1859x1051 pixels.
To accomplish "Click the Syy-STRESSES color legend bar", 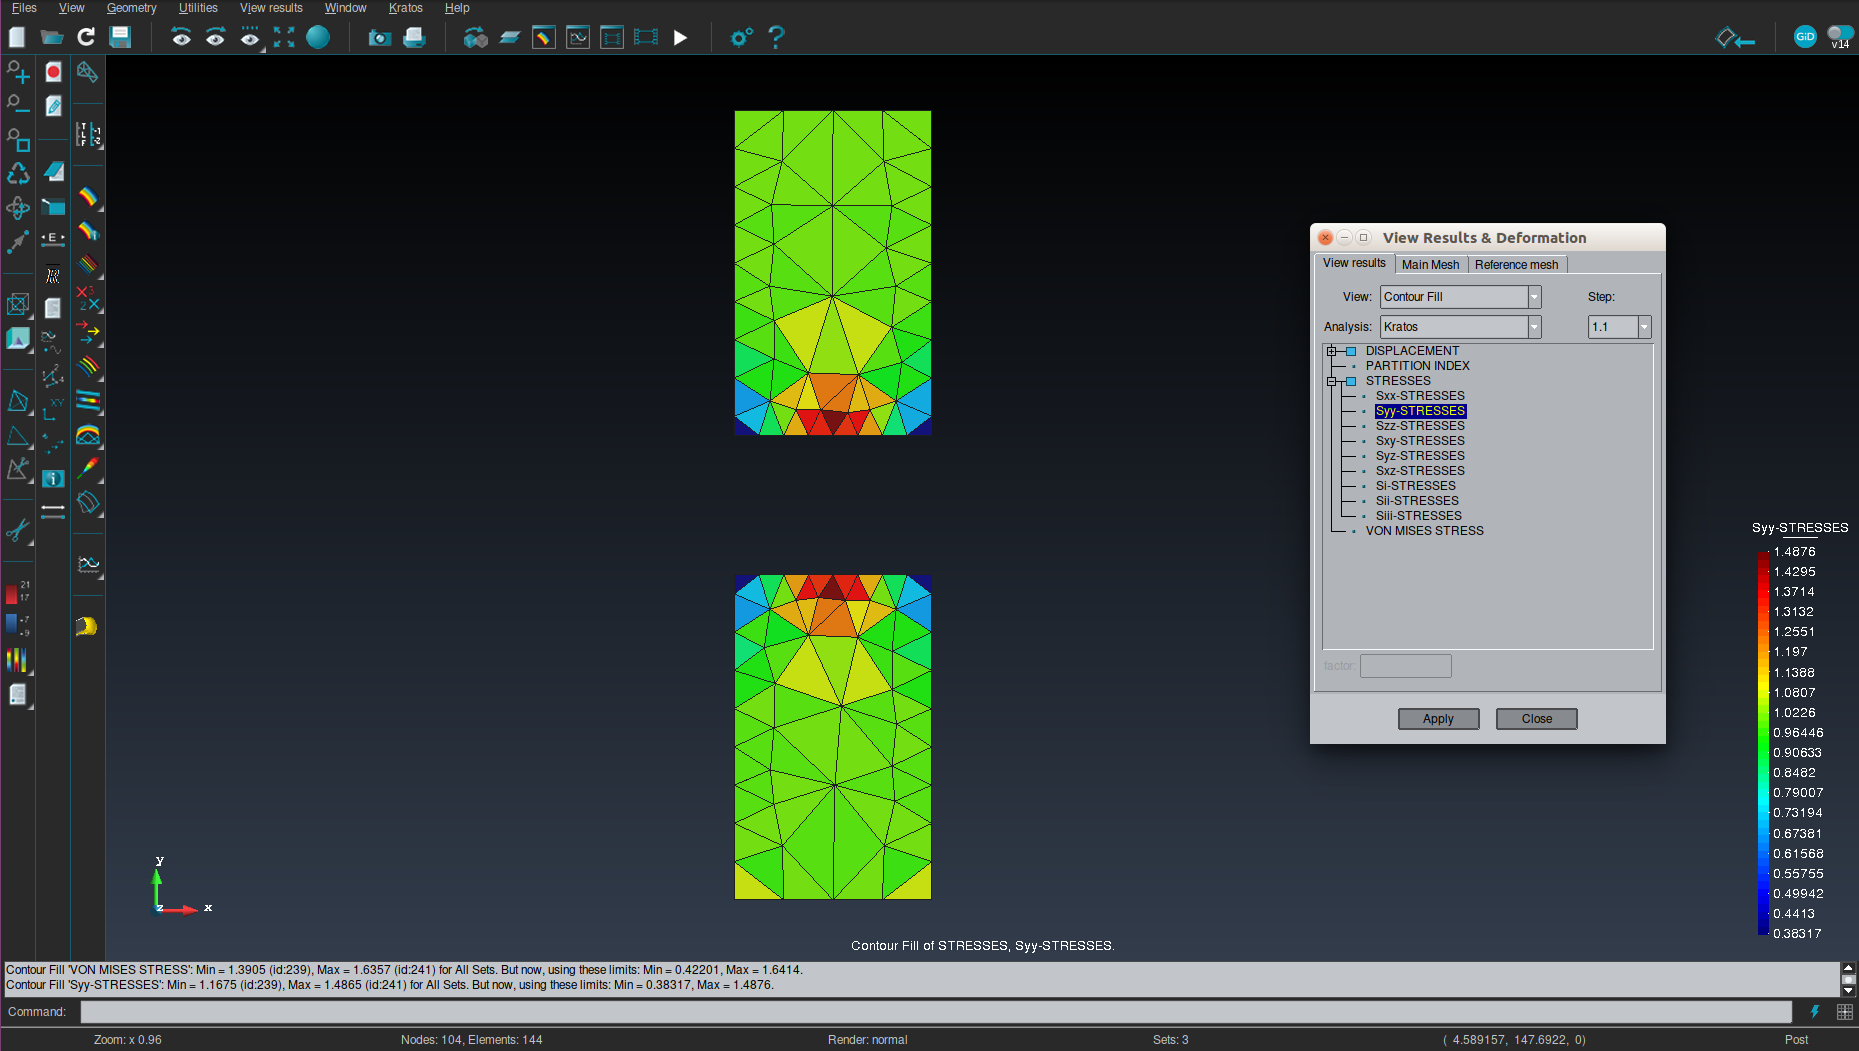I will tap(1763, 743).
